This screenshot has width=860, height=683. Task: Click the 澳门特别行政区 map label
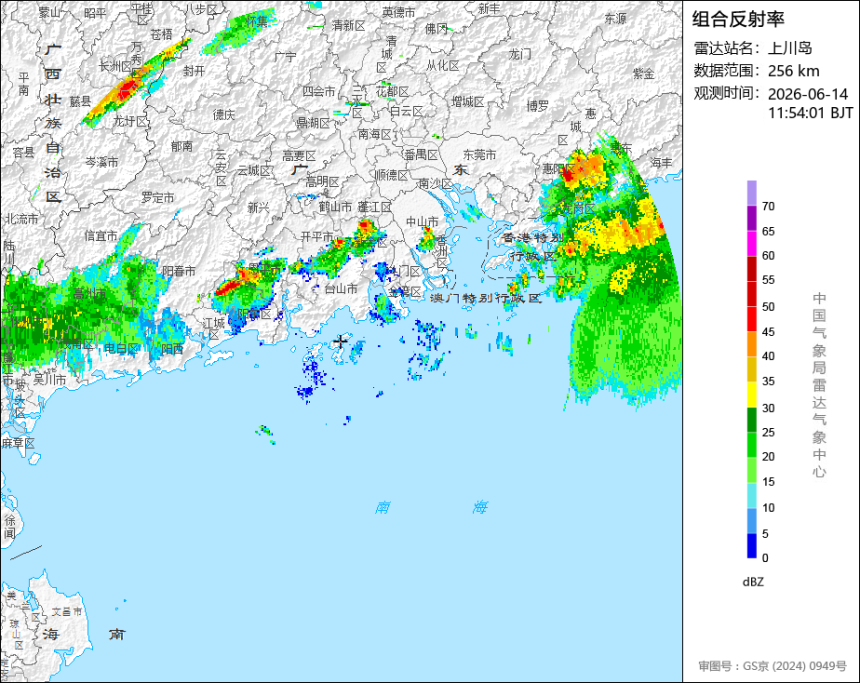[486, 298]
